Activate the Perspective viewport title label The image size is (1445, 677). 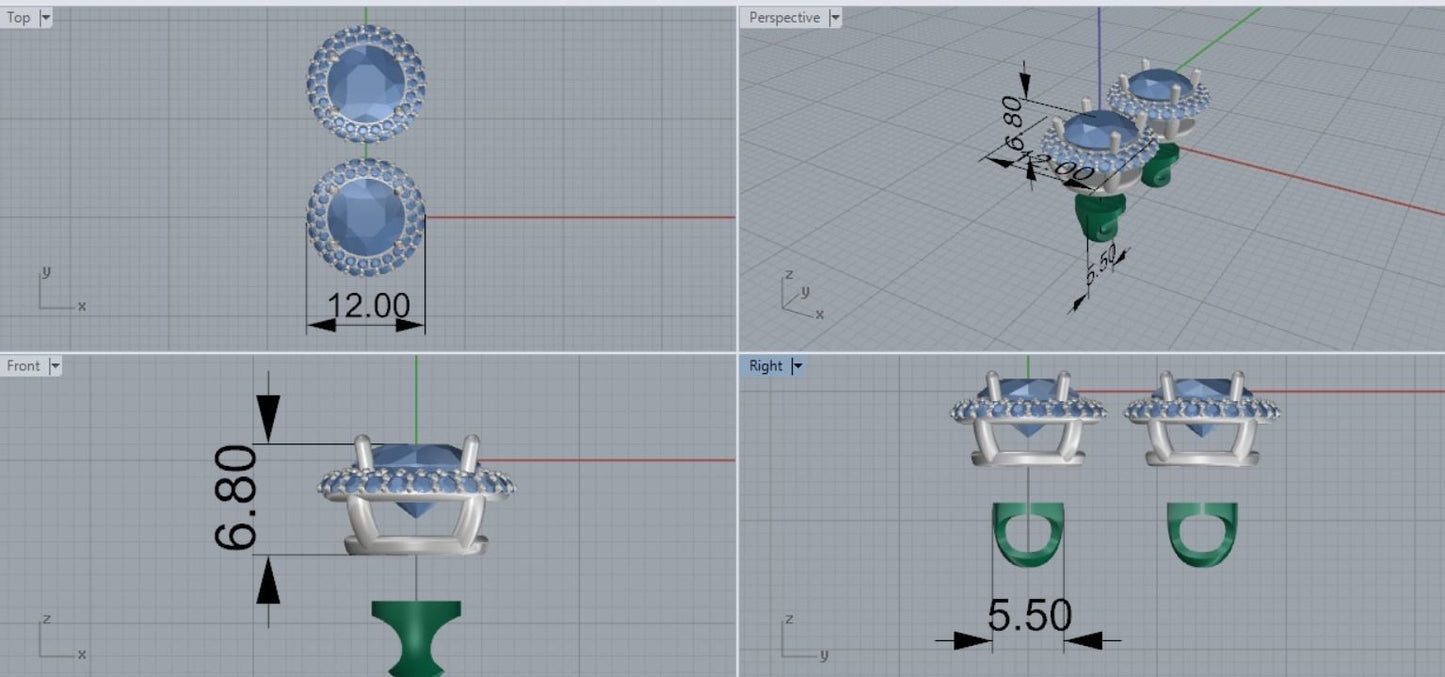[784, 18]
